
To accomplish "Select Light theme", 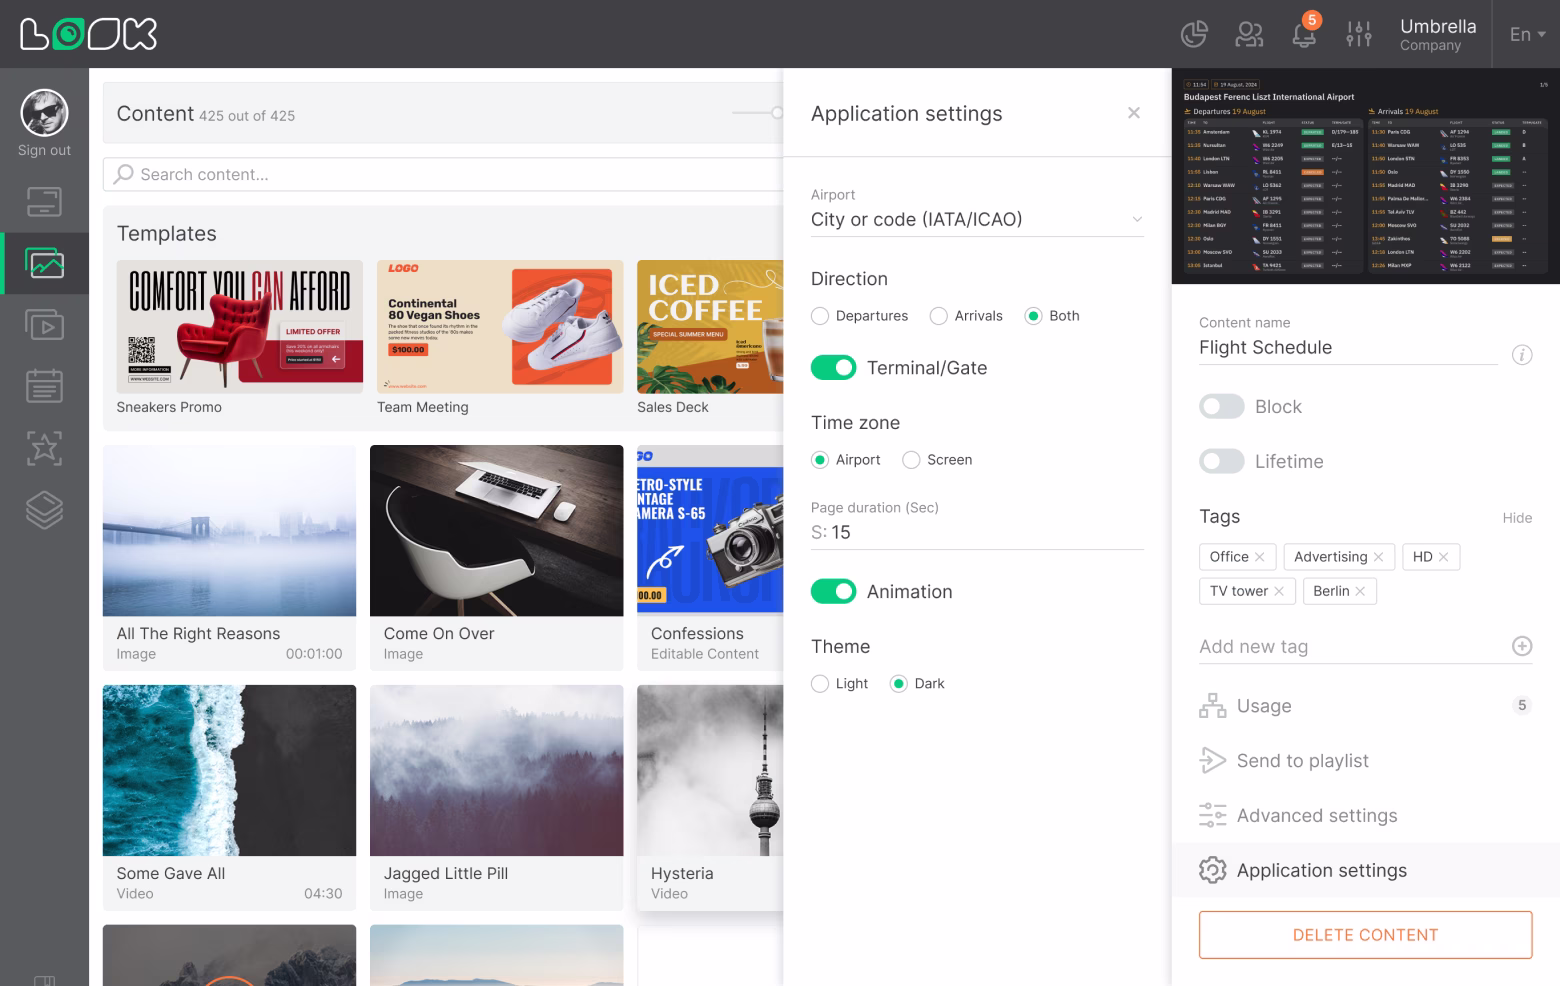I will click(x=820, y=684).
